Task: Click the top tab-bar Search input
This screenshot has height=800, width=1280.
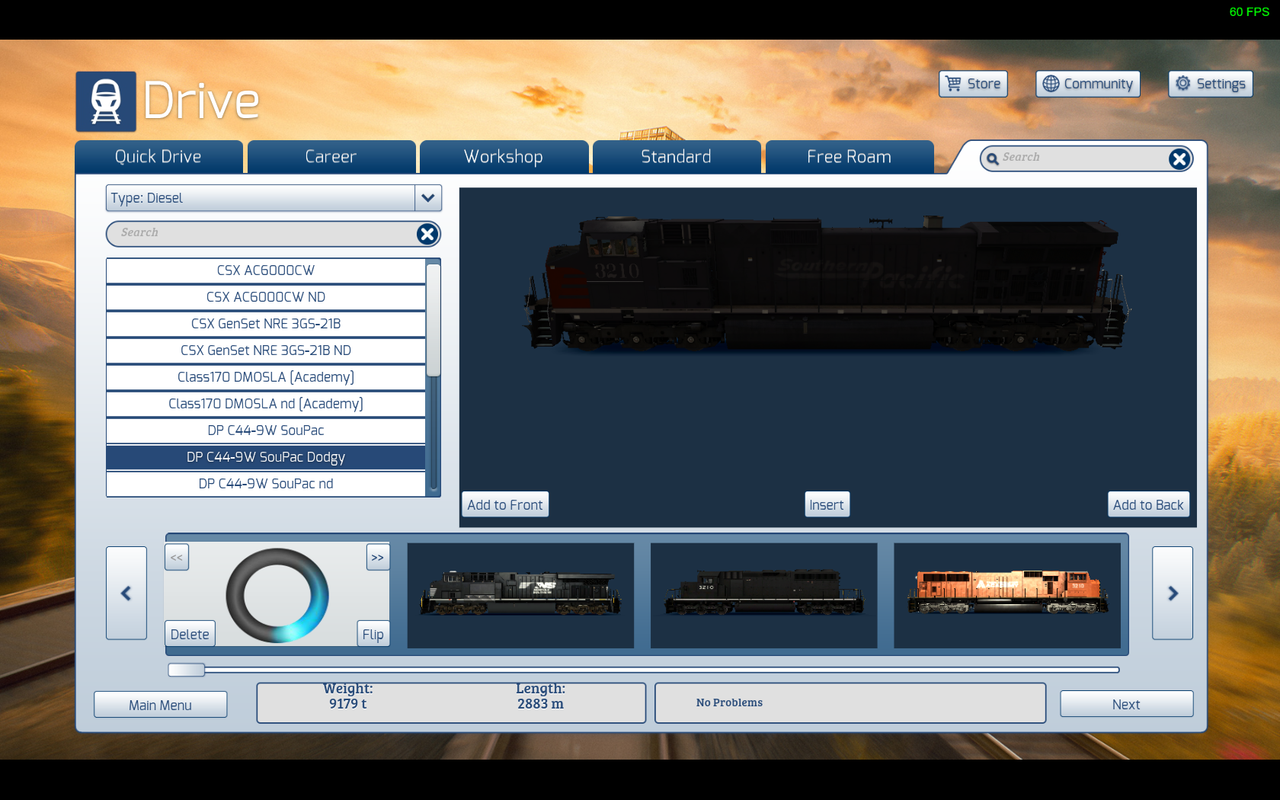Action: [x=1085, y=158]
